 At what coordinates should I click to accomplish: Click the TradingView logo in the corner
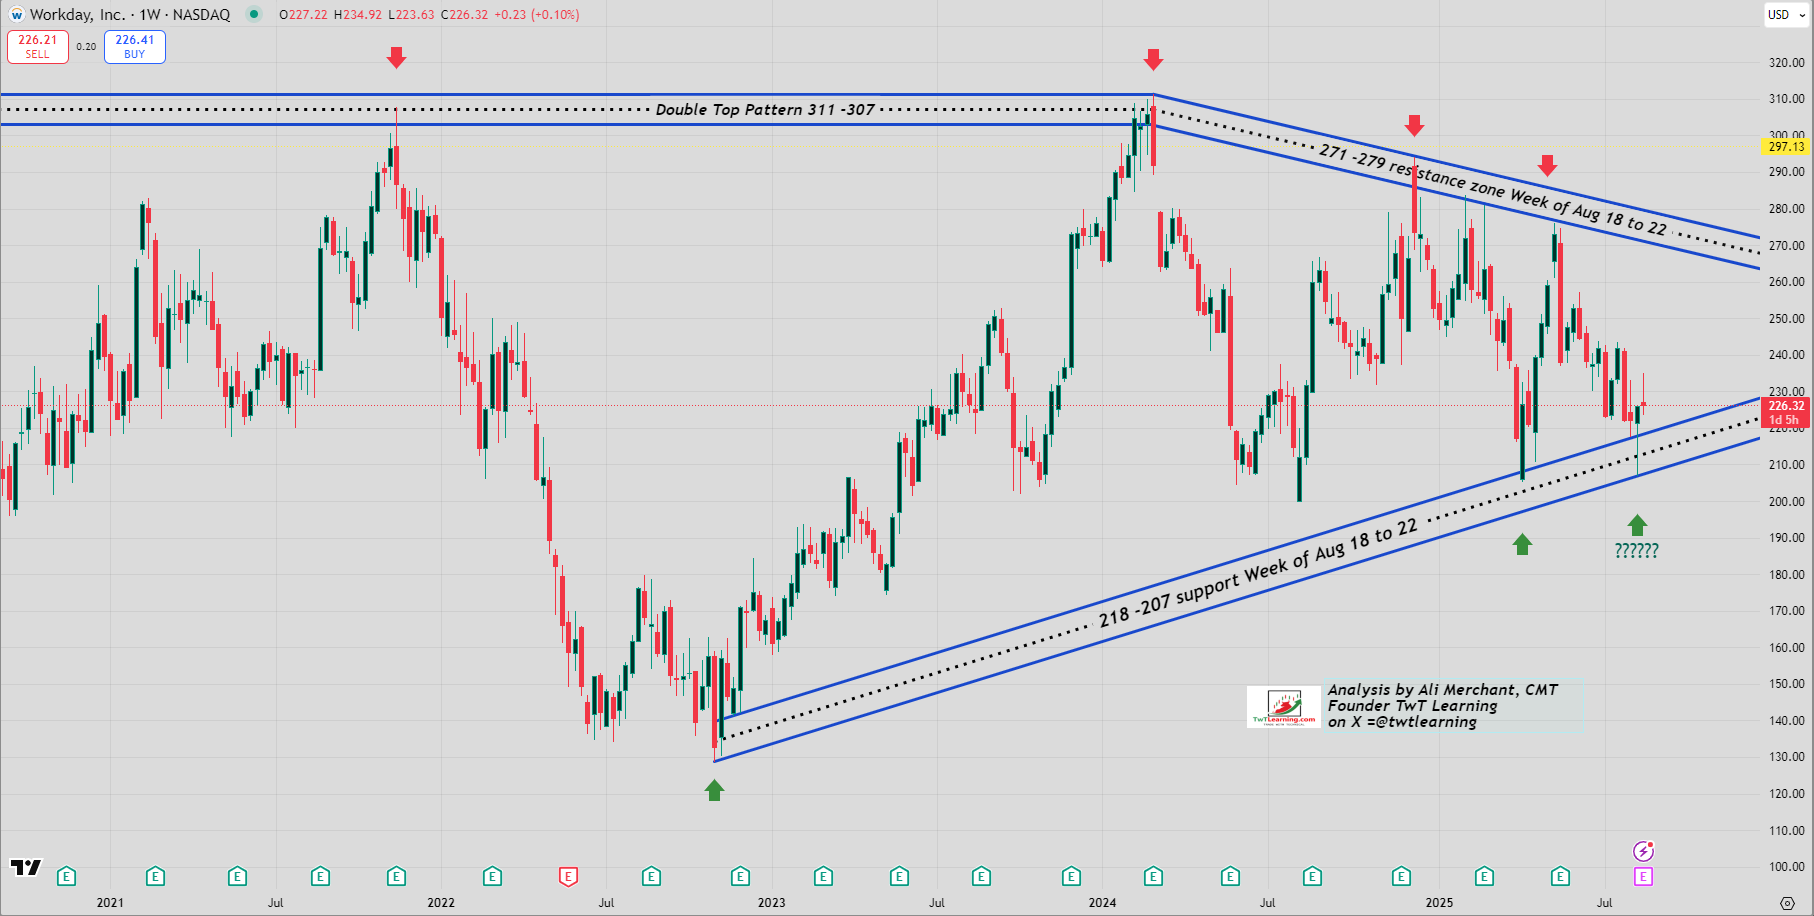point(26,867)
